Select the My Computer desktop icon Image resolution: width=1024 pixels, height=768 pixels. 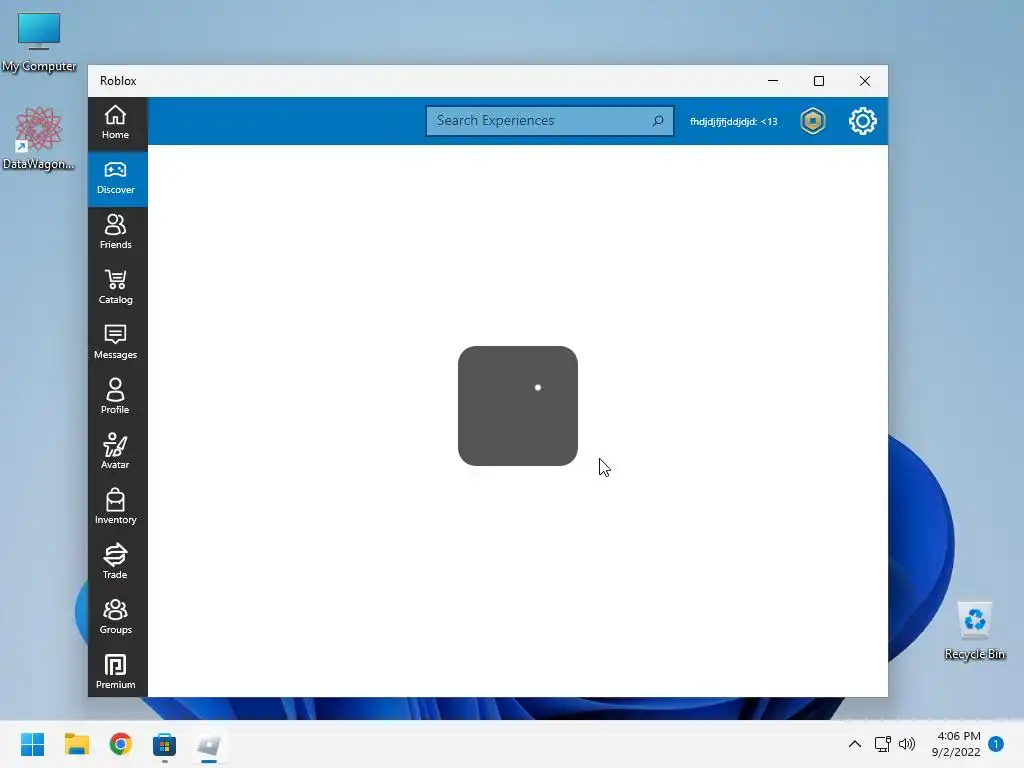pyautogui.click(x=39, y=41)
